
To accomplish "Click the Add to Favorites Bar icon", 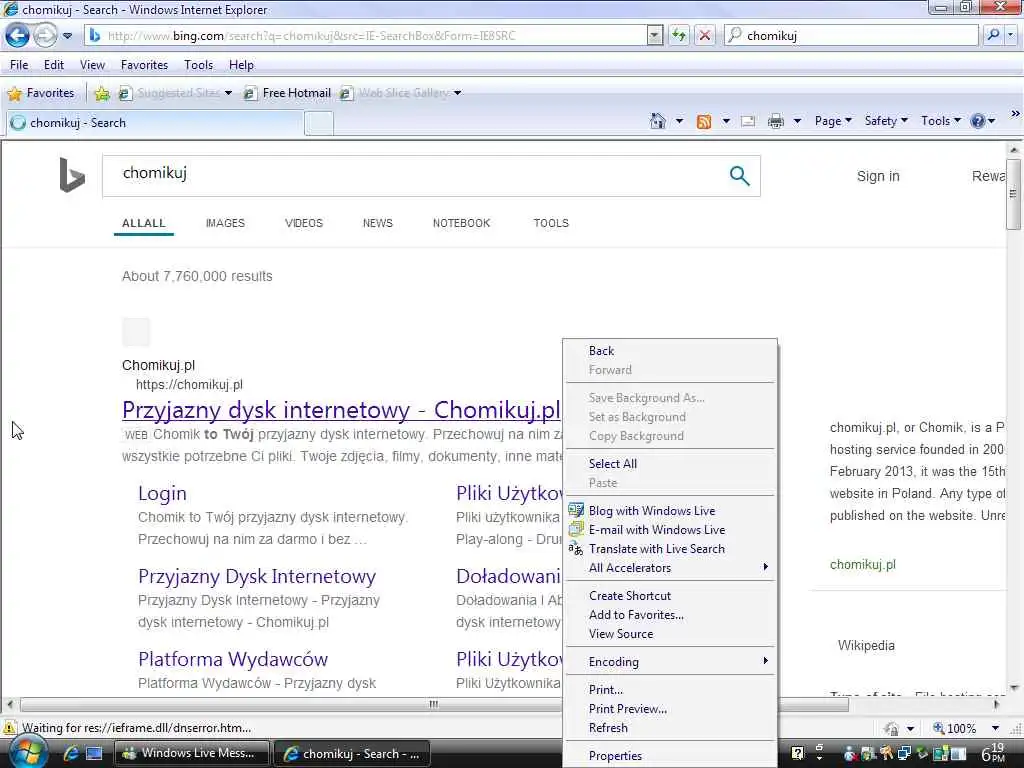I will 102,93.
